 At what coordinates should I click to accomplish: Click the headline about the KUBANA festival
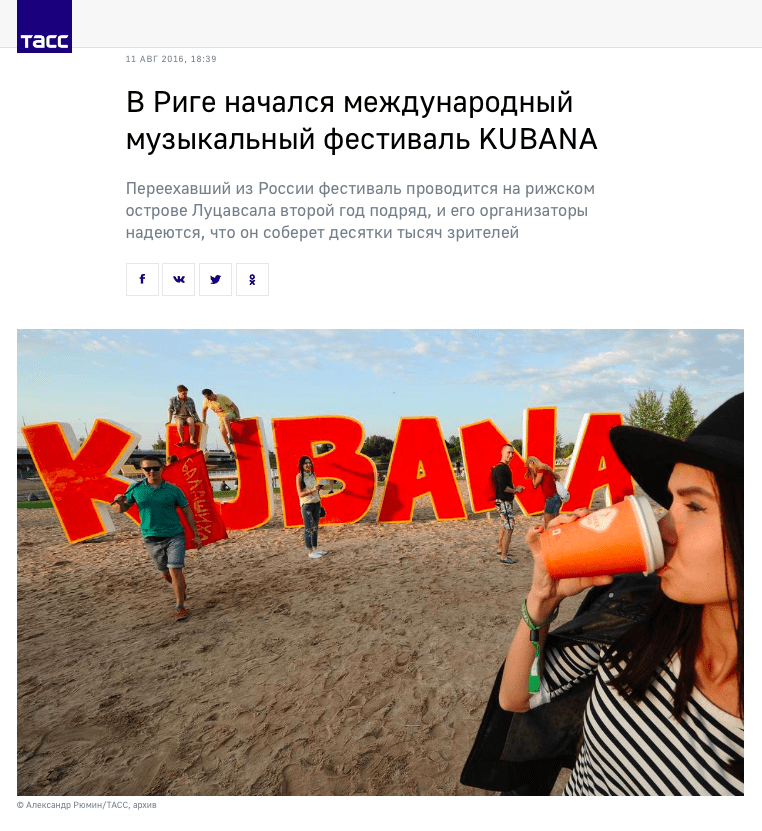[x=362, y=120]
